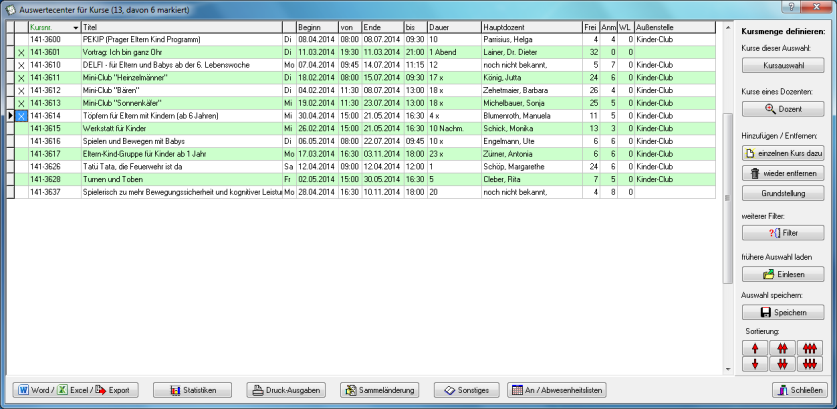The image size is (837, 409).
Task: Click course number 141-3637
Action: click(45, 192)
